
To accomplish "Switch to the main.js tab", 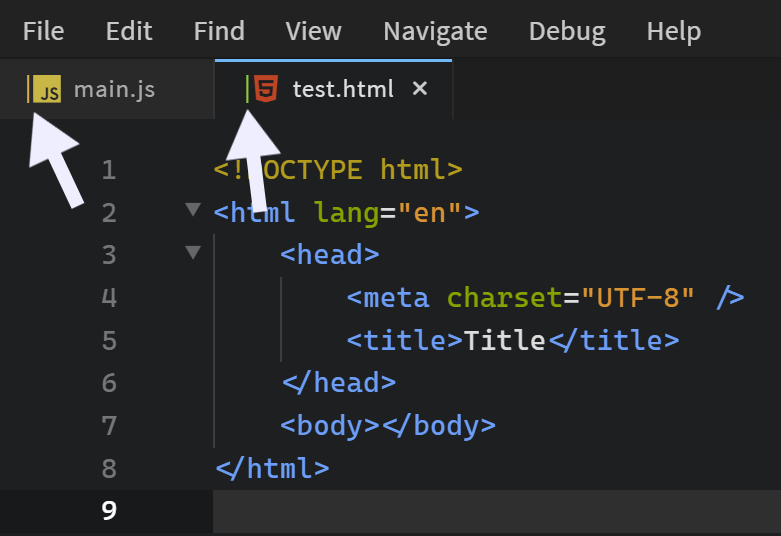I will click(x=114, y=90).
